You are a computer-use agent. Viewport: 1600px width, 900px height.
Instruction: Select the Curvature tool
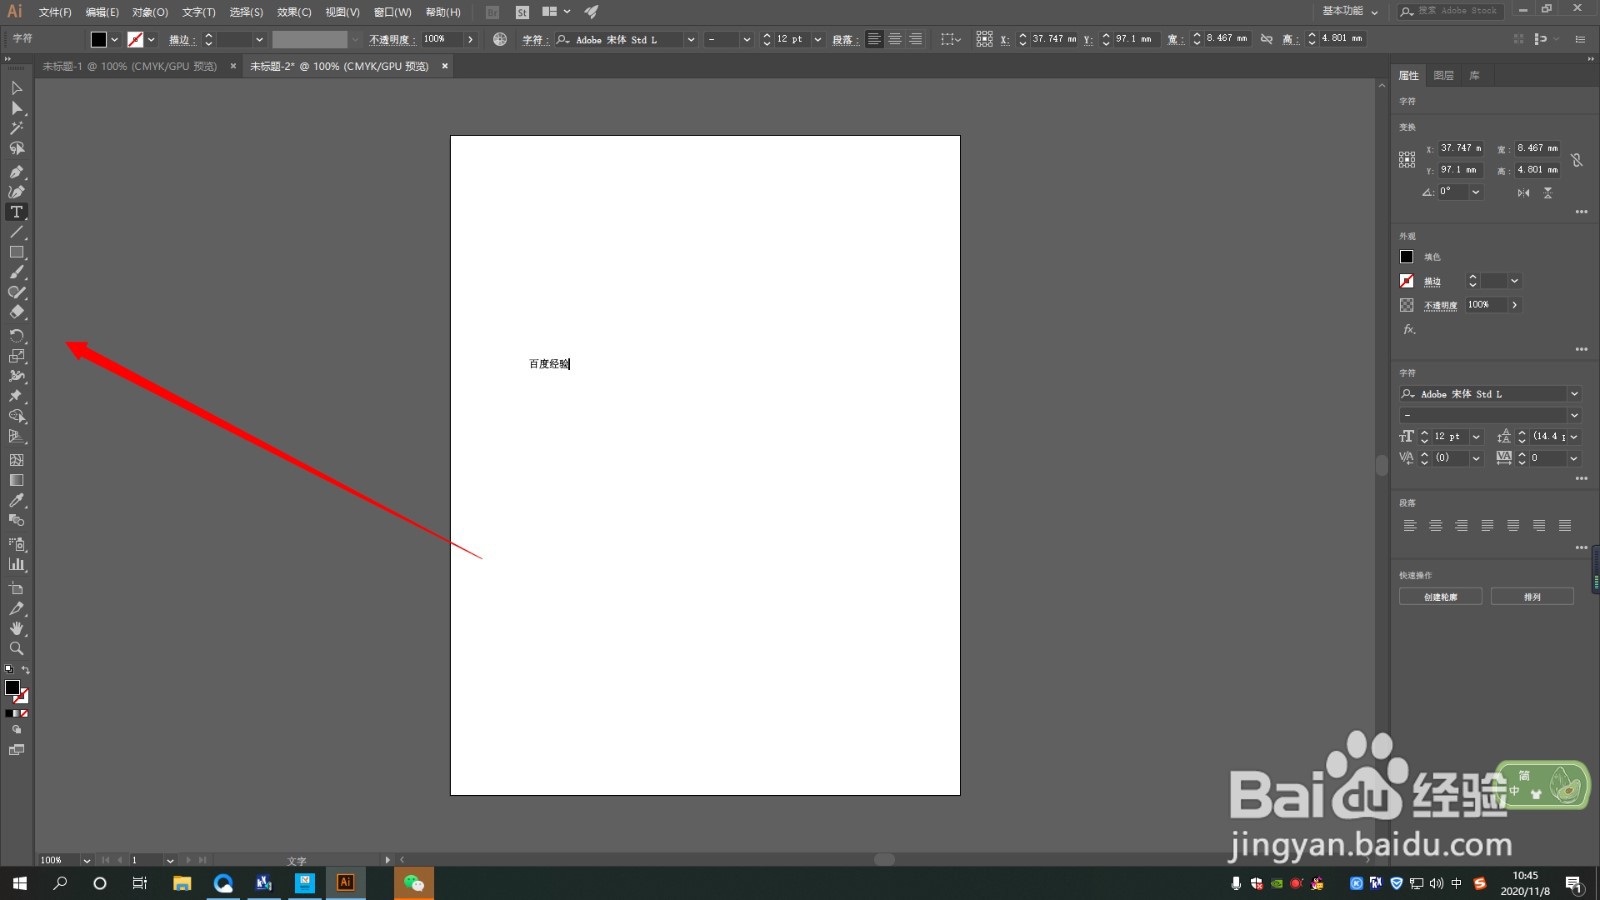[16, 192]
